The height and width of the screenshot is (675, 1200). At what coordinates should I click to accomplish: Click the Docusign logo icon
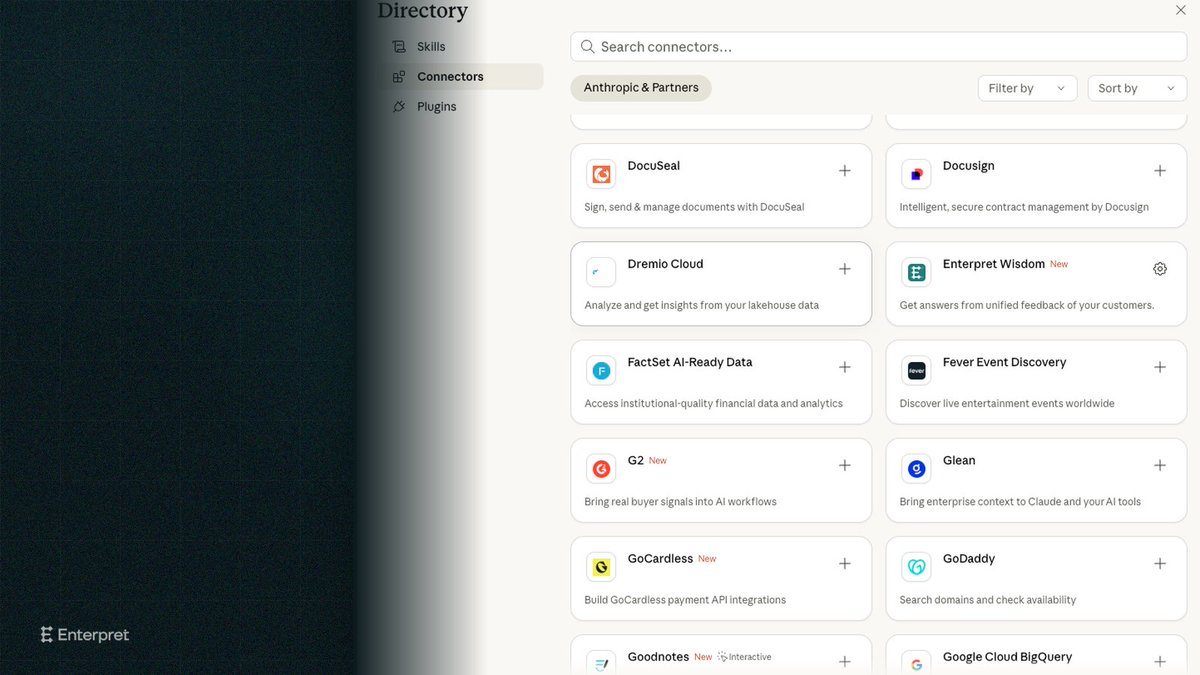point(916,174)
